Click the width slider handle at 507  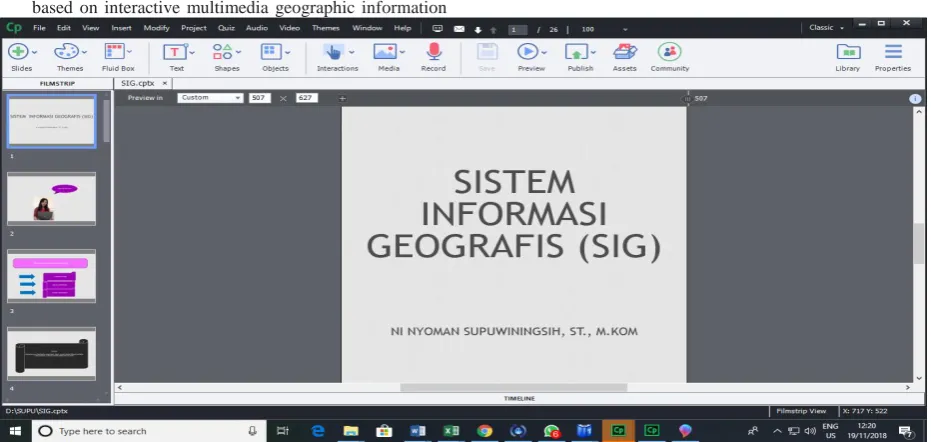pyautogui.click(x=688, y=99)
